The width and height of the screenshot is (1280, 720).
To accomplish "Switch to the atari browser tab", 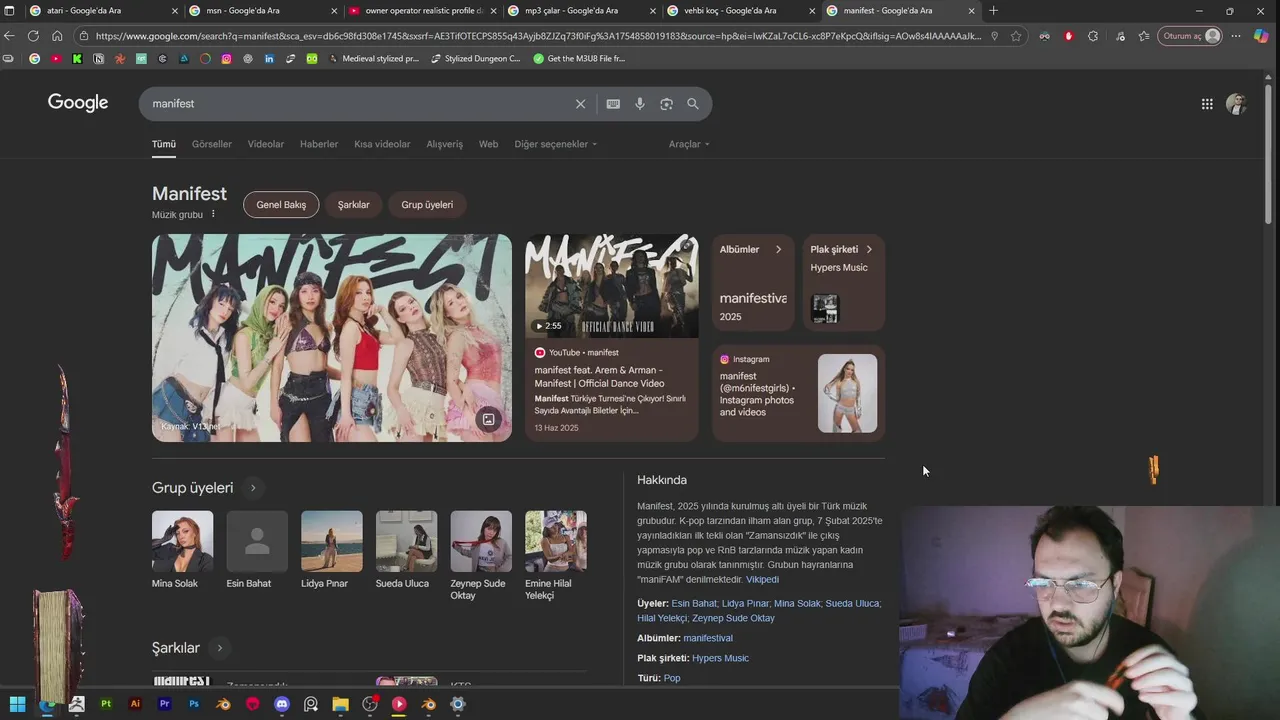I will (x=103, y=11).
